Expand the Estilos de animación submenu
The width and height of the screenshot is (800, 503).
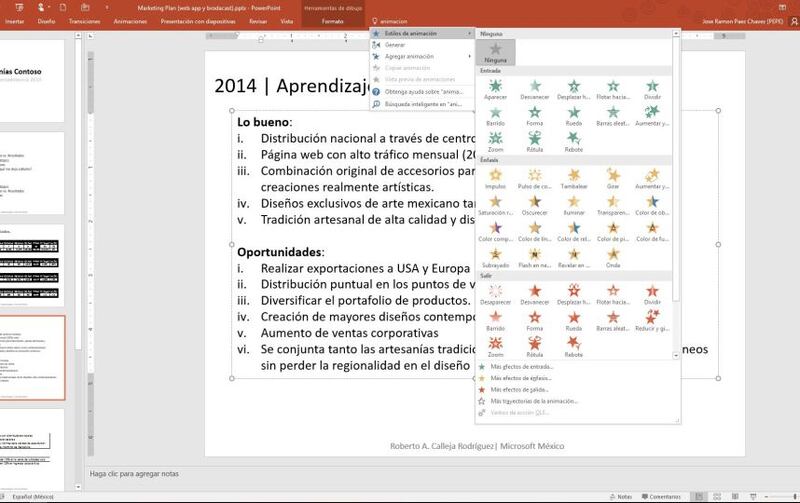422,33
